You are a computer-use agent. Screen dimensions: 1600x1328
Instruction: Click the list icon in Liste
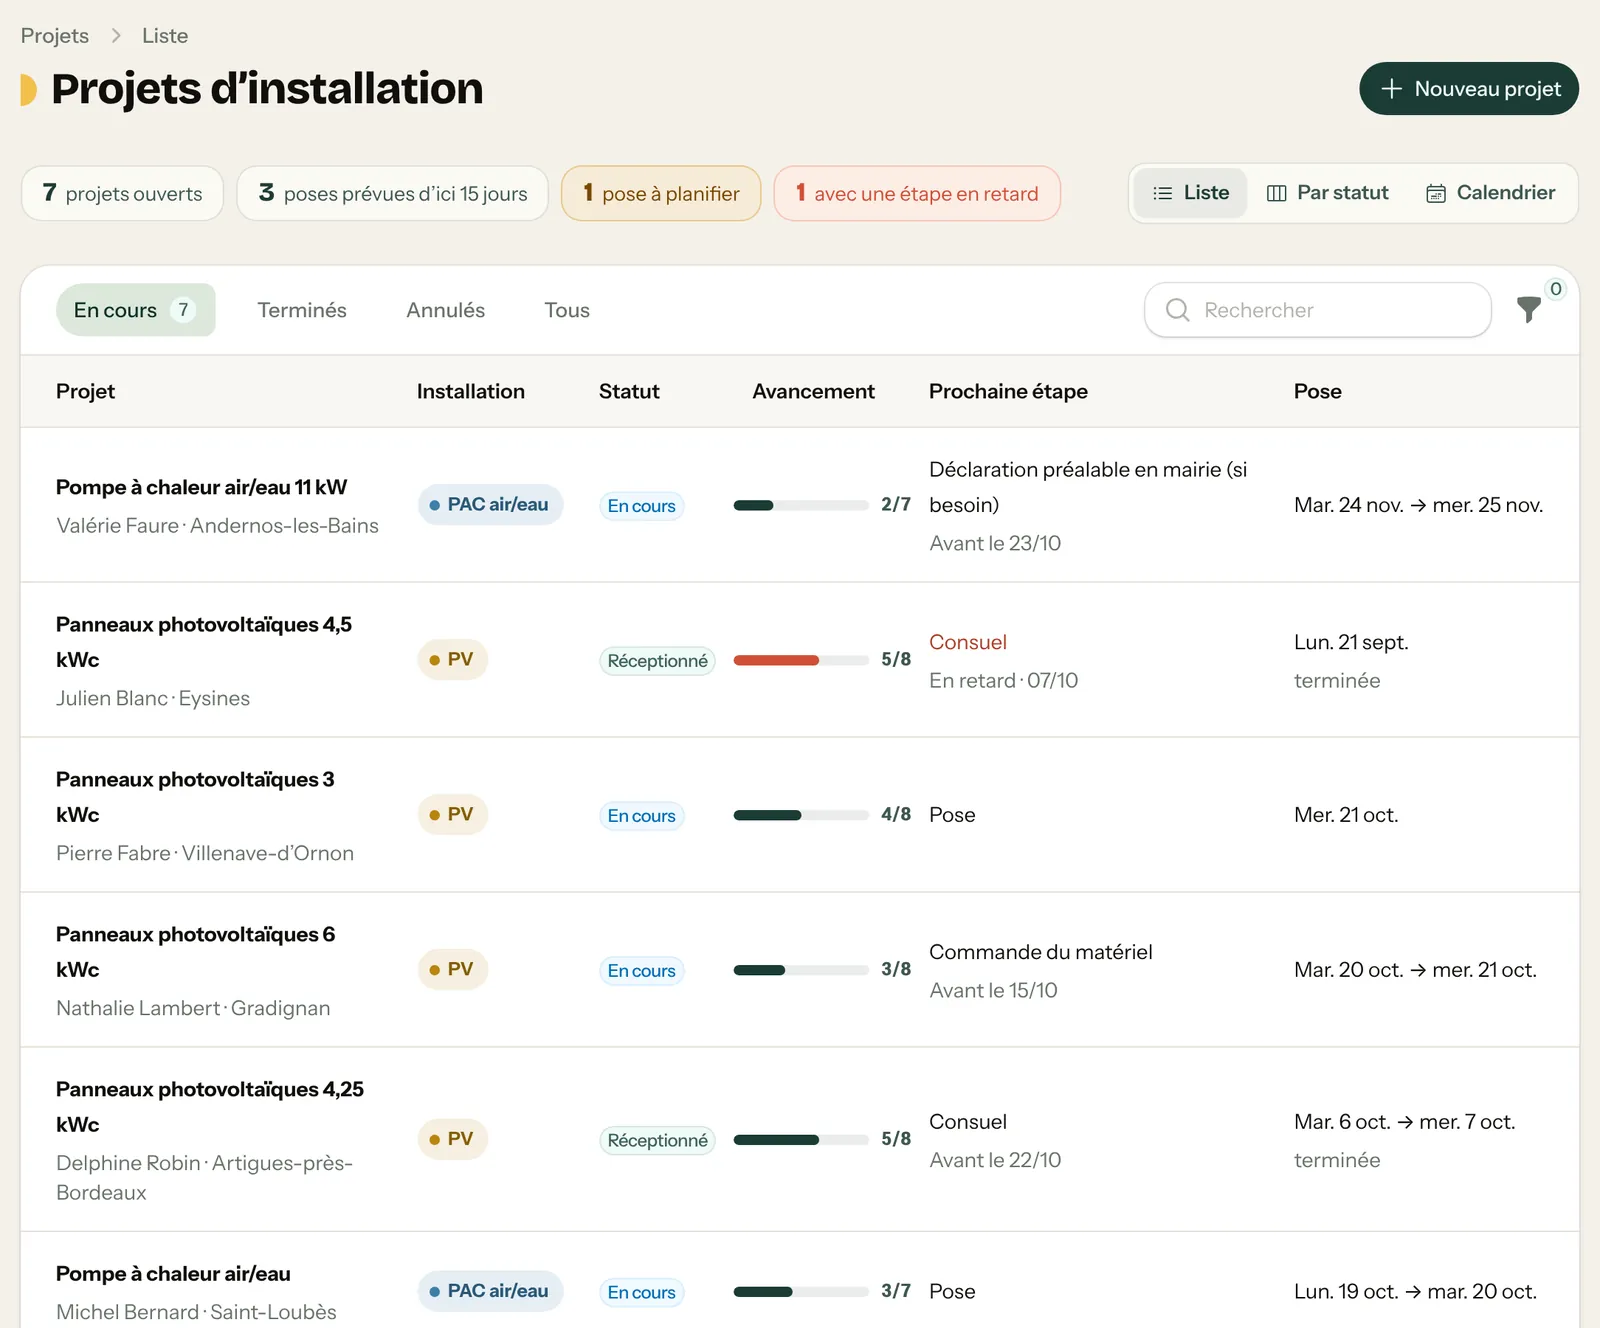tap(1163, 193)
